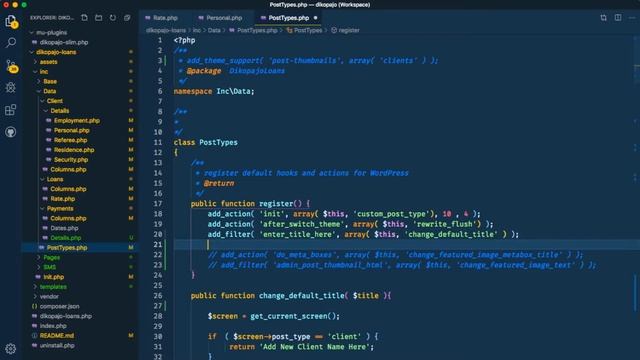The height and width of the screenshot is (360, 640).
Task: Click the Open Changes icon in editor toolbar
Action: tap(603, 18)
